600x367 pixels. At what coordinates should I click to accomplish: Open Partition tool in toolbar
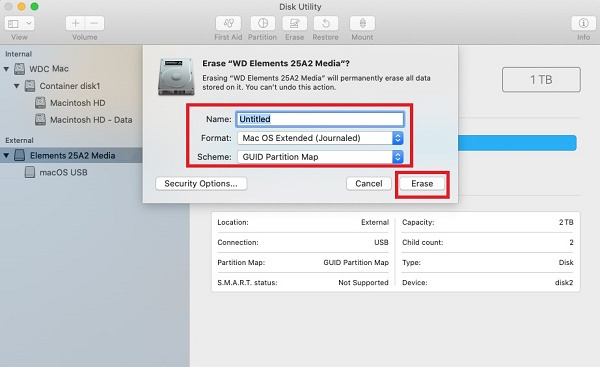coord(263,24)
